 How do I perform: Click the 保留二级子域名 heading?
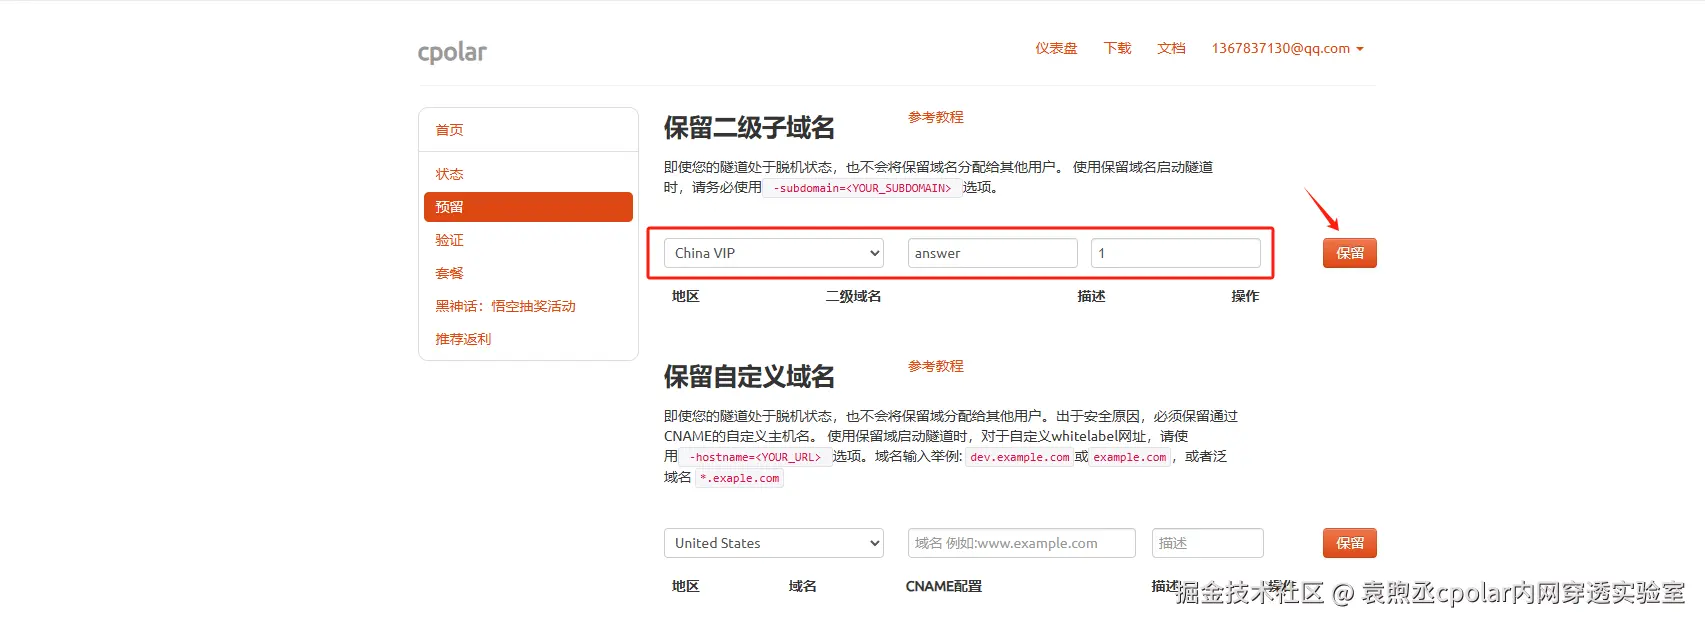(749, 128)
